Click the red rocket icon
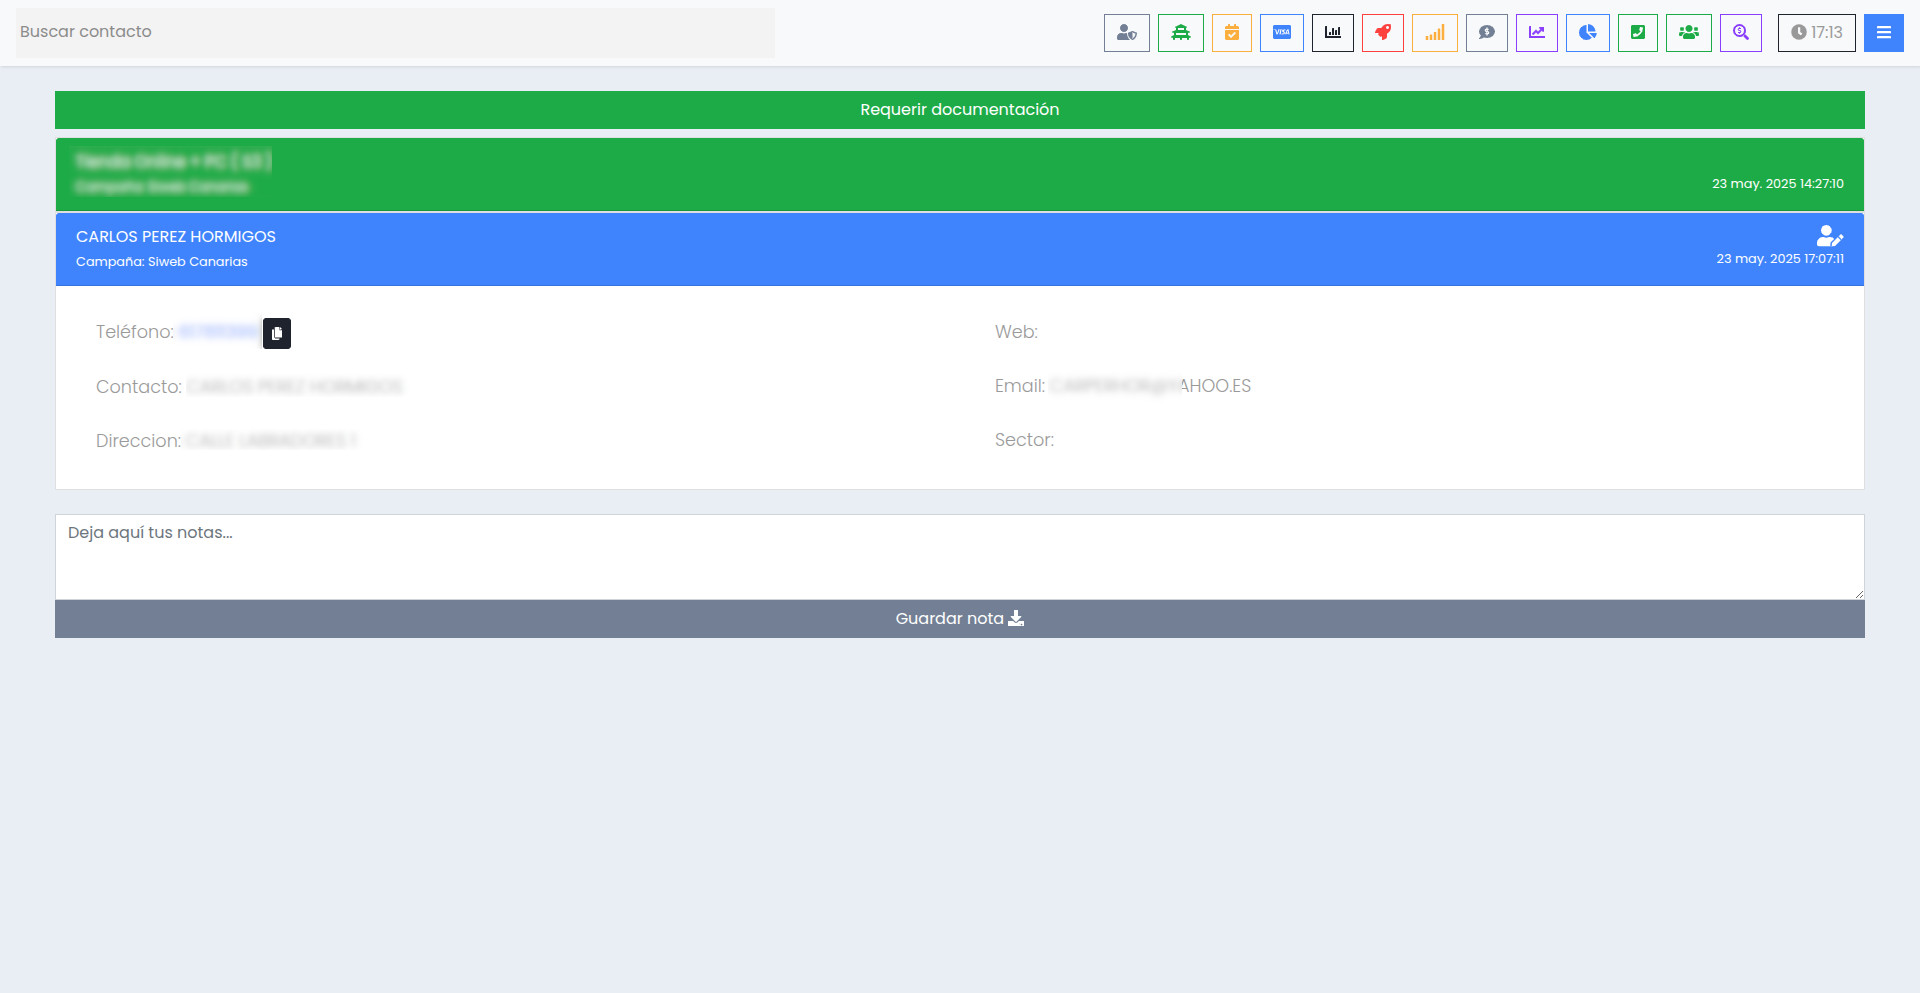This screenshot has height=993, width=1920. pyautogui.click(x=1382, y=33)
